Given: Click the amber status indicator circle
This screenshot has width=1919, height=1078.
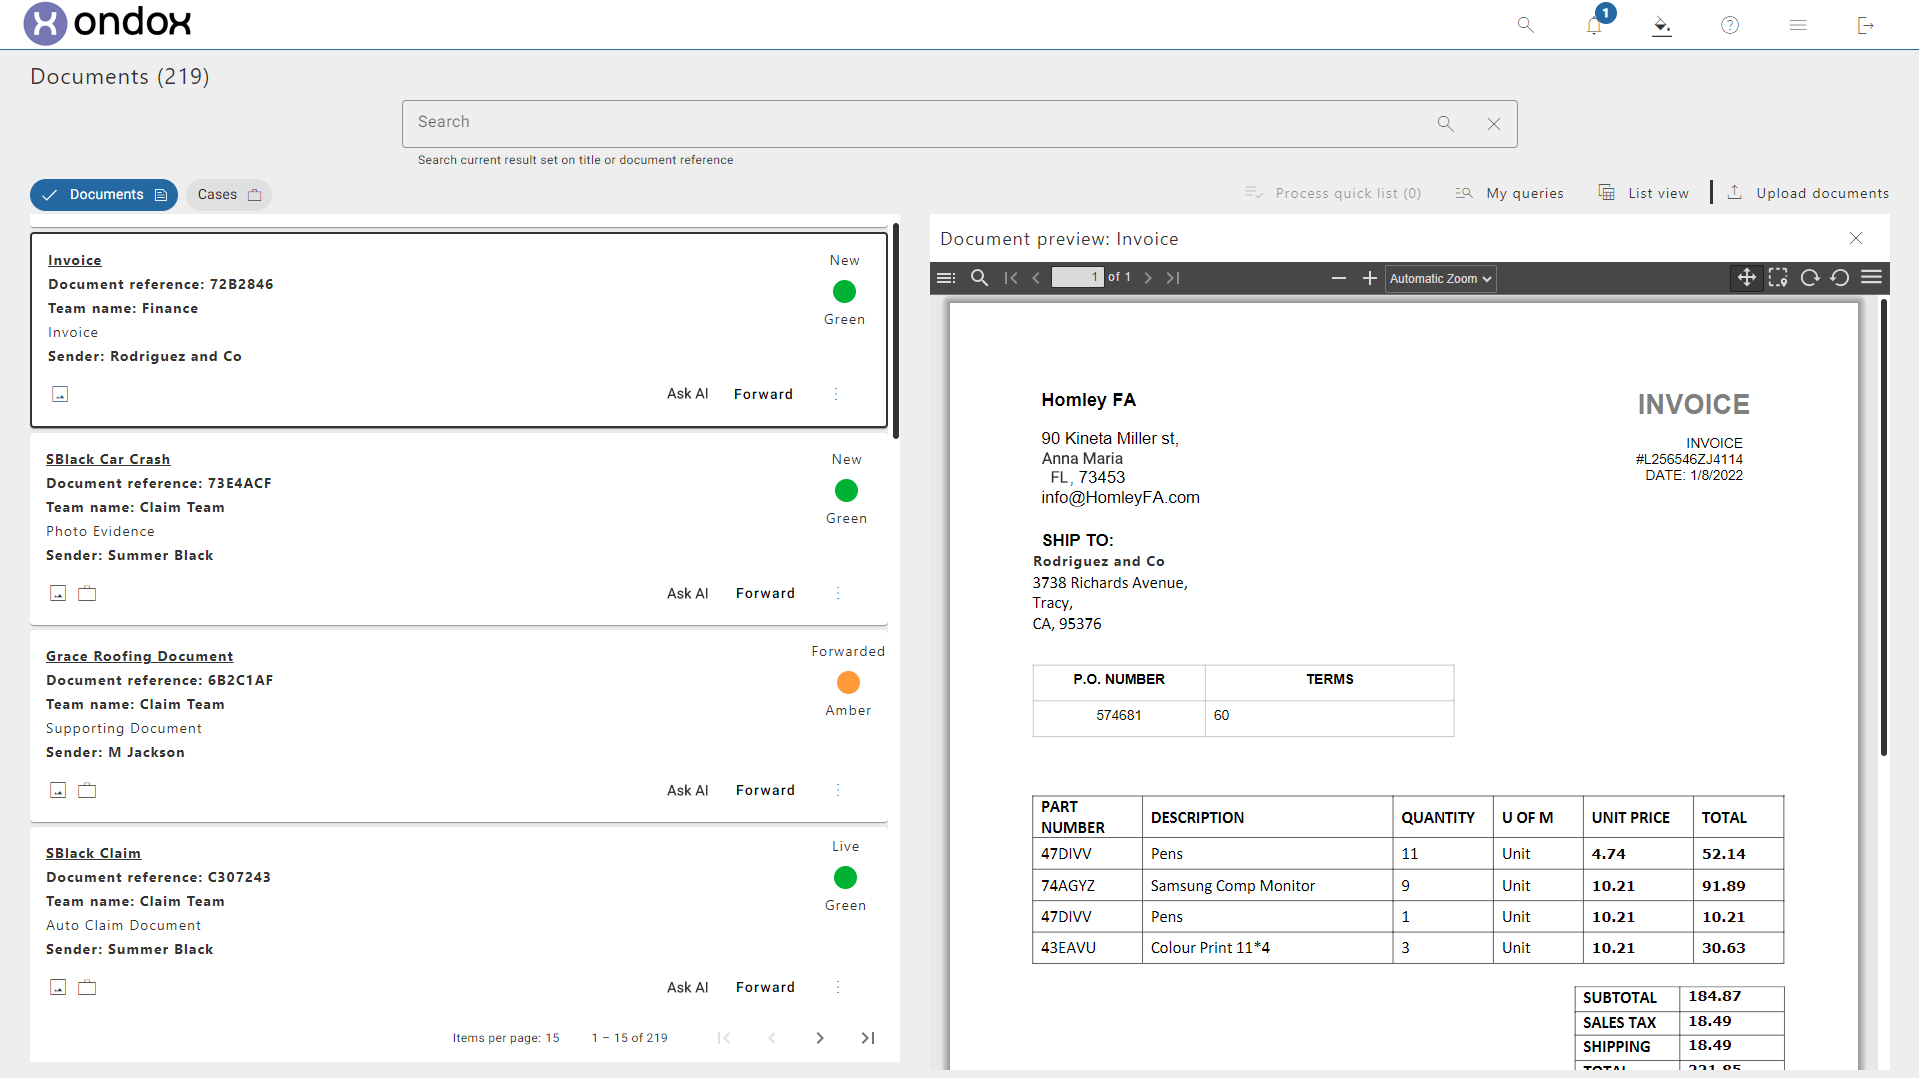Looking at the screenshot, I should [x=848, y=682].
